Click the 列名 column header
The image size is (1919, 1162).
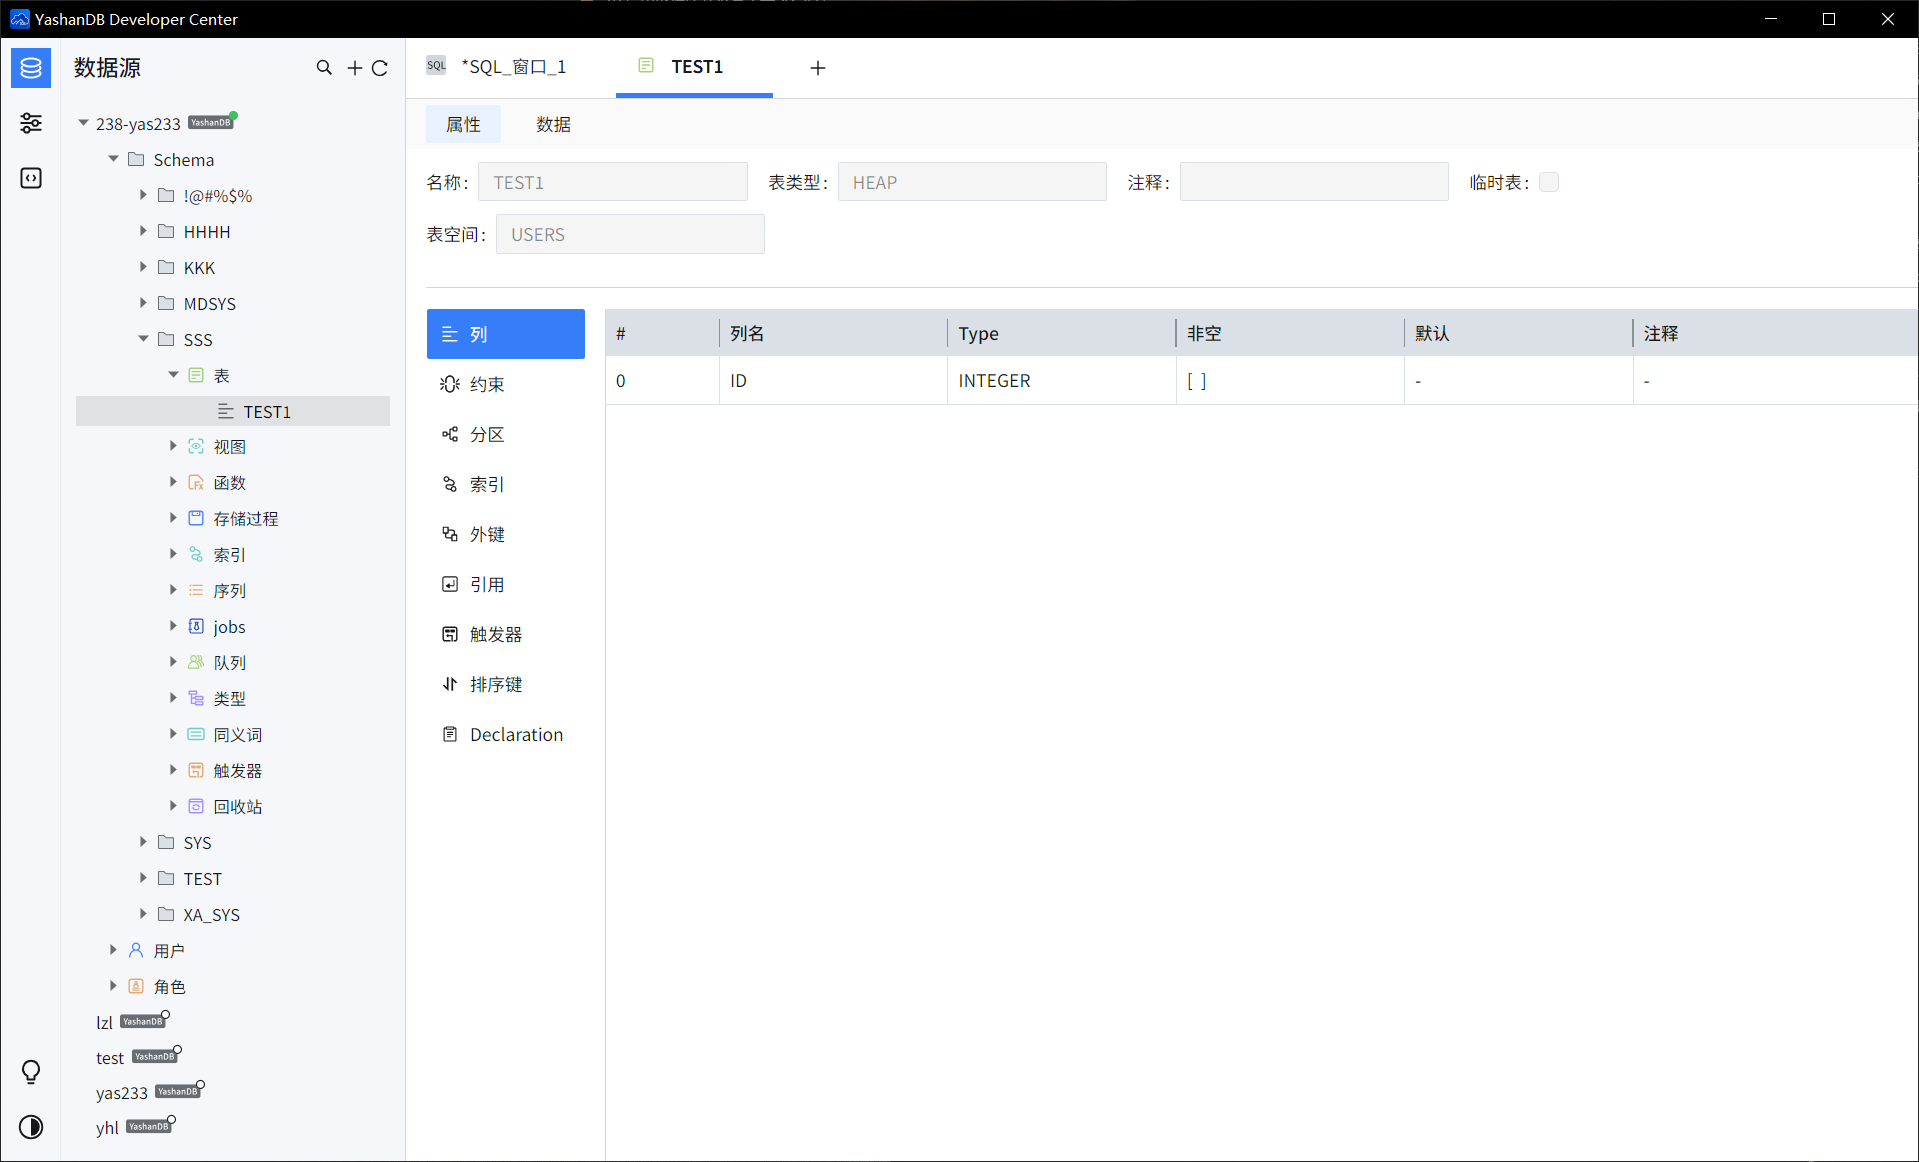[x=833, y=333]
